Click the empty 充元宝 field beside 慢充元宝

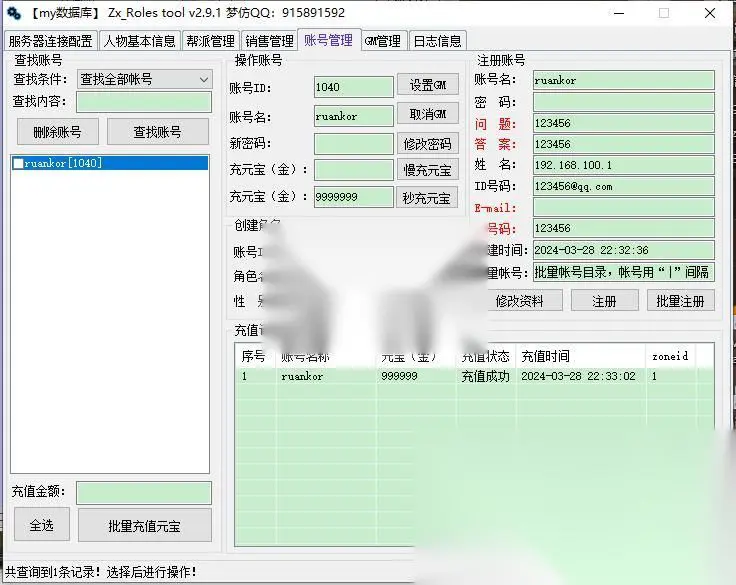tap(354, 170)
